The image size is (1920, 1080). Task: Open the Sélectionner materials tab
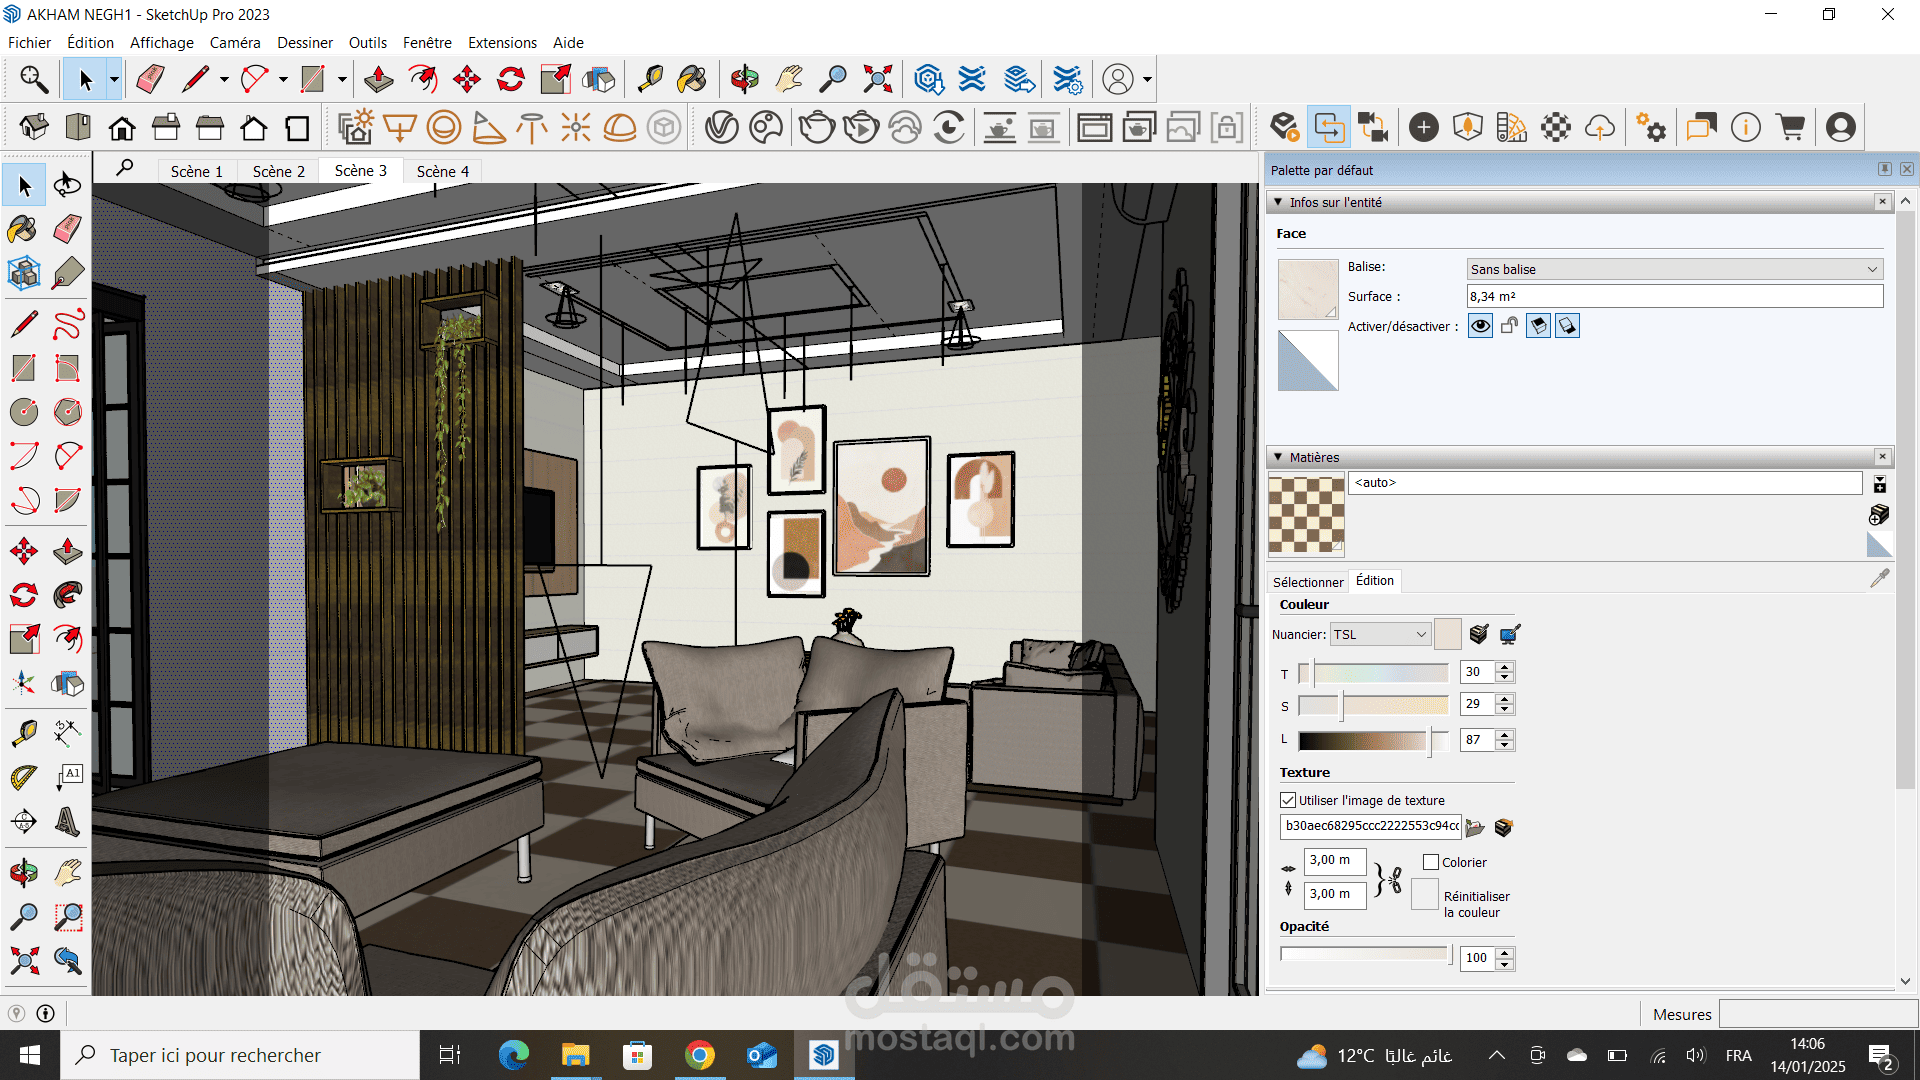pyautogui.click(x=1308, y=582)
